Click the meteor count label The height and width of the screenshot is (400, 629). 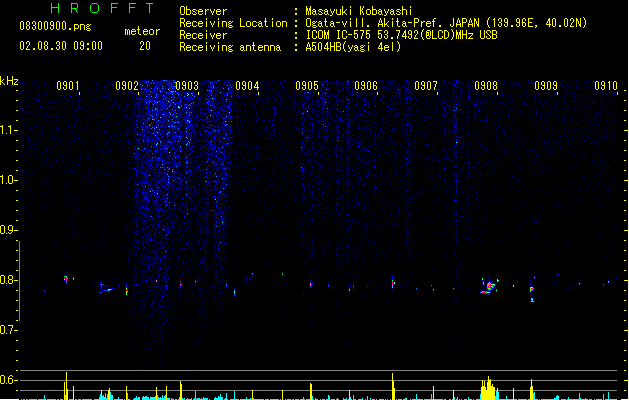click(142, 31)
